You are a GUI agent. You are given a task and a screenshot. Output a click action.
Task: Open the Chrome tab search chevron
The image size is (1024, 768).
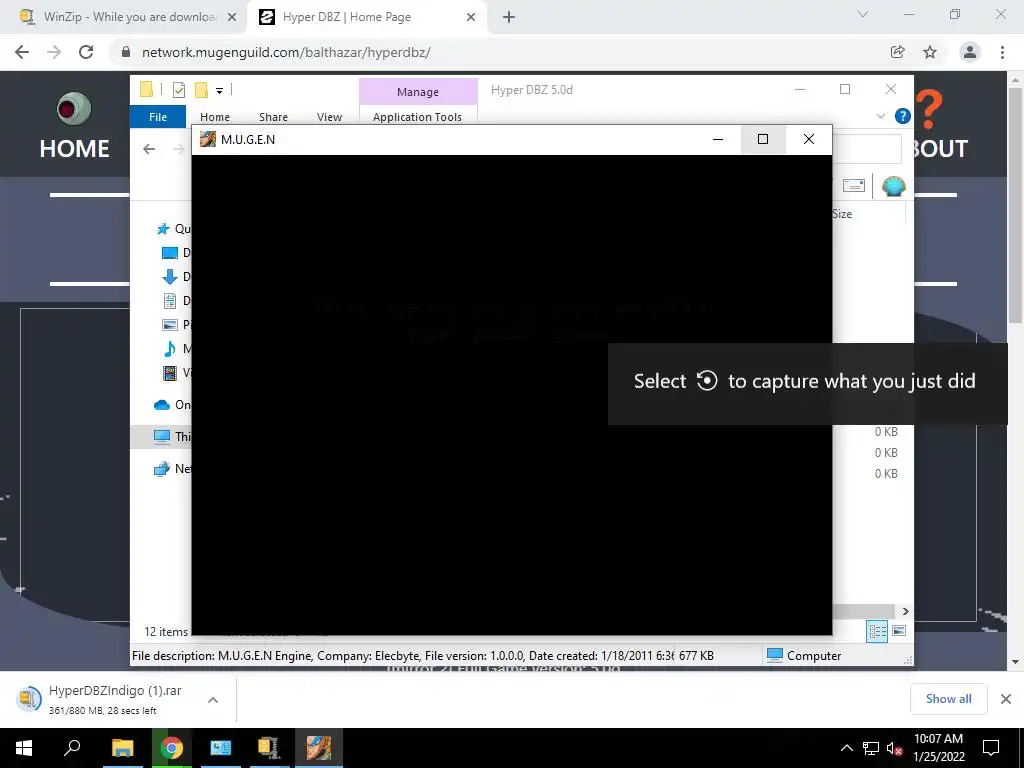tap(863, 14)
